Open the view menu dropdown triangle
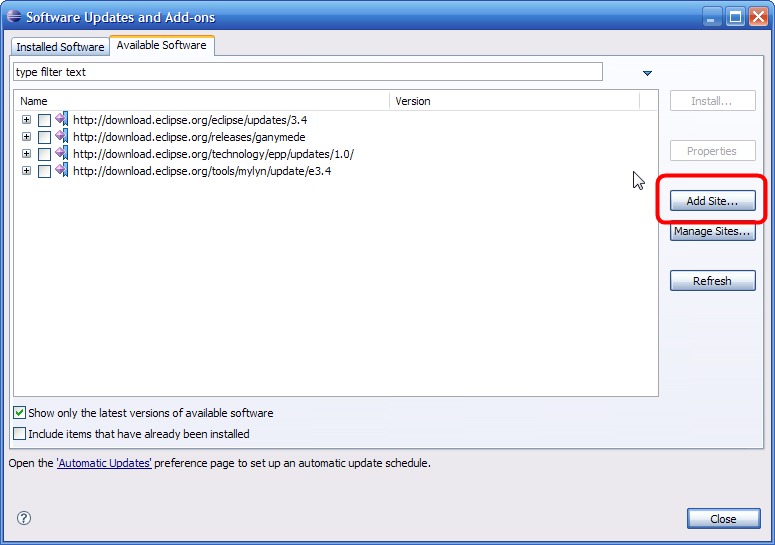The width and height of the screenshot is (775, 545). pos(647,73)
